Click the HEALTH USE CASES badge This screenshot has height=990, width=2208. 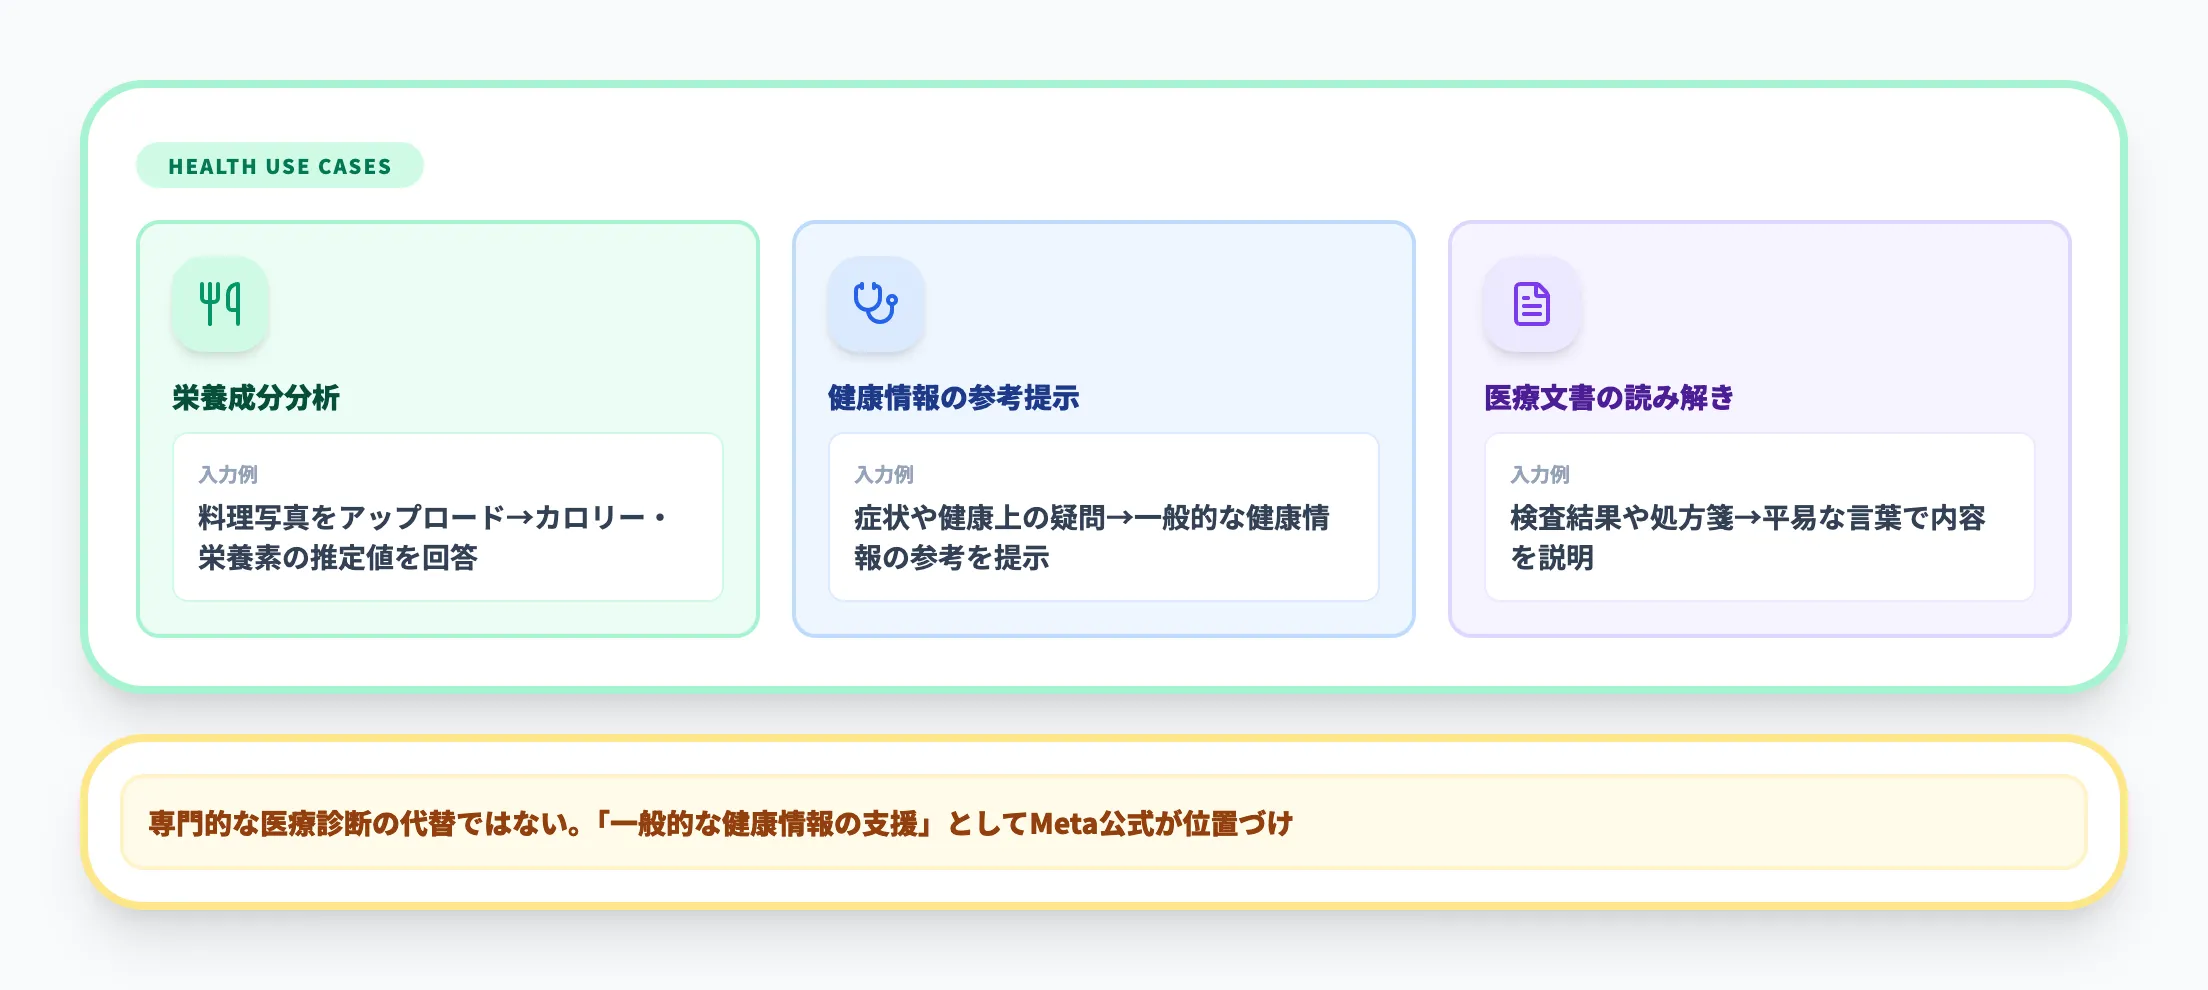click(x=280, y=165)
